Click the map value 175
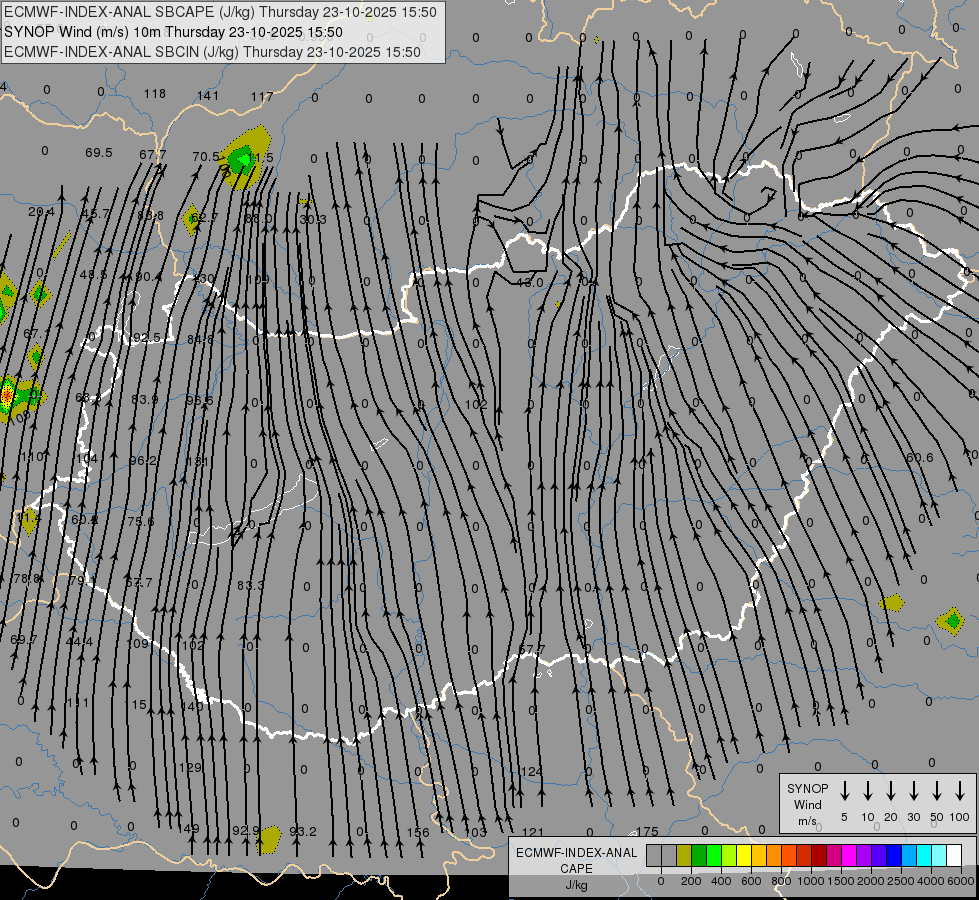Viewport: 979px width, 900px height. 647,832
